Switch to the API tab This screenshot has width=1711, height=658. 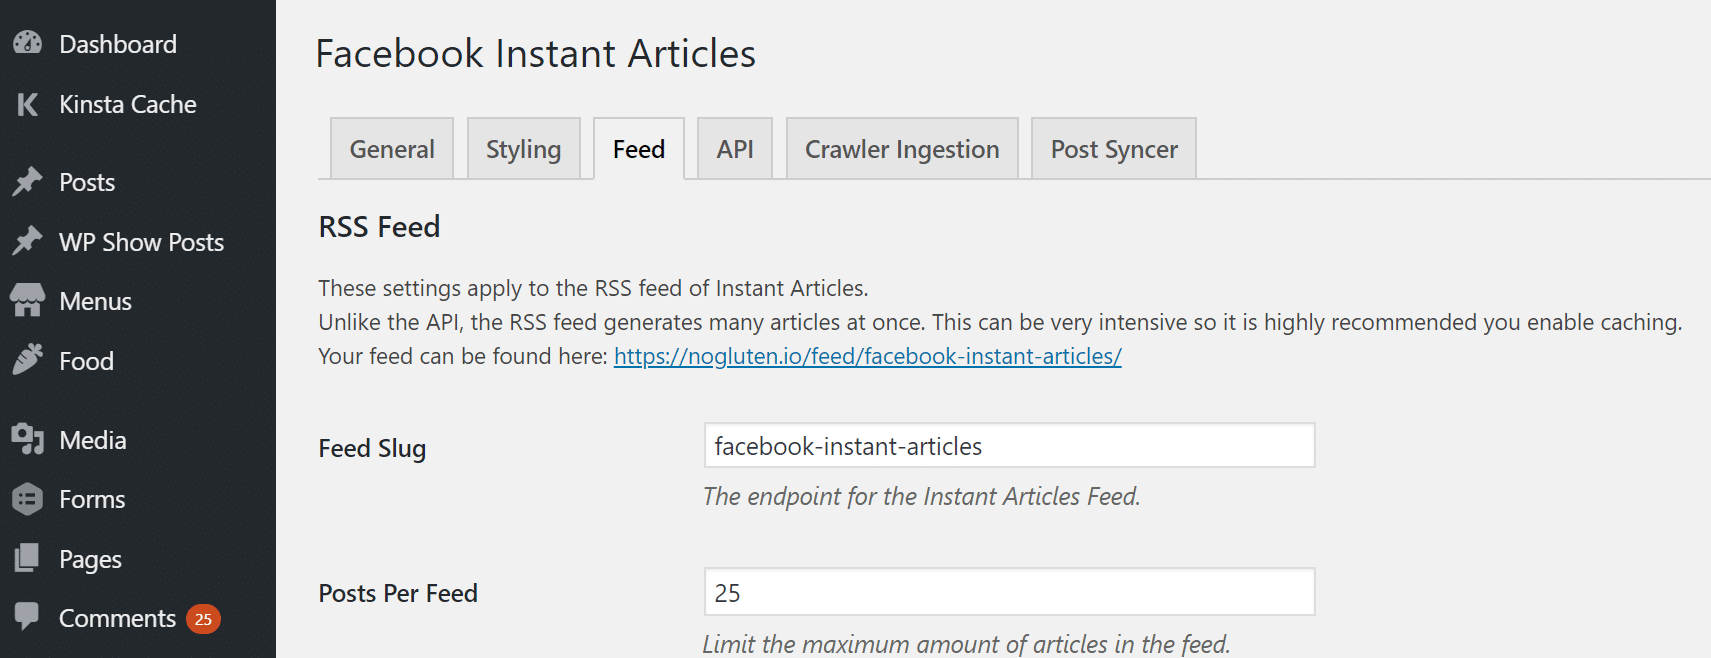(x=734, y=148)
